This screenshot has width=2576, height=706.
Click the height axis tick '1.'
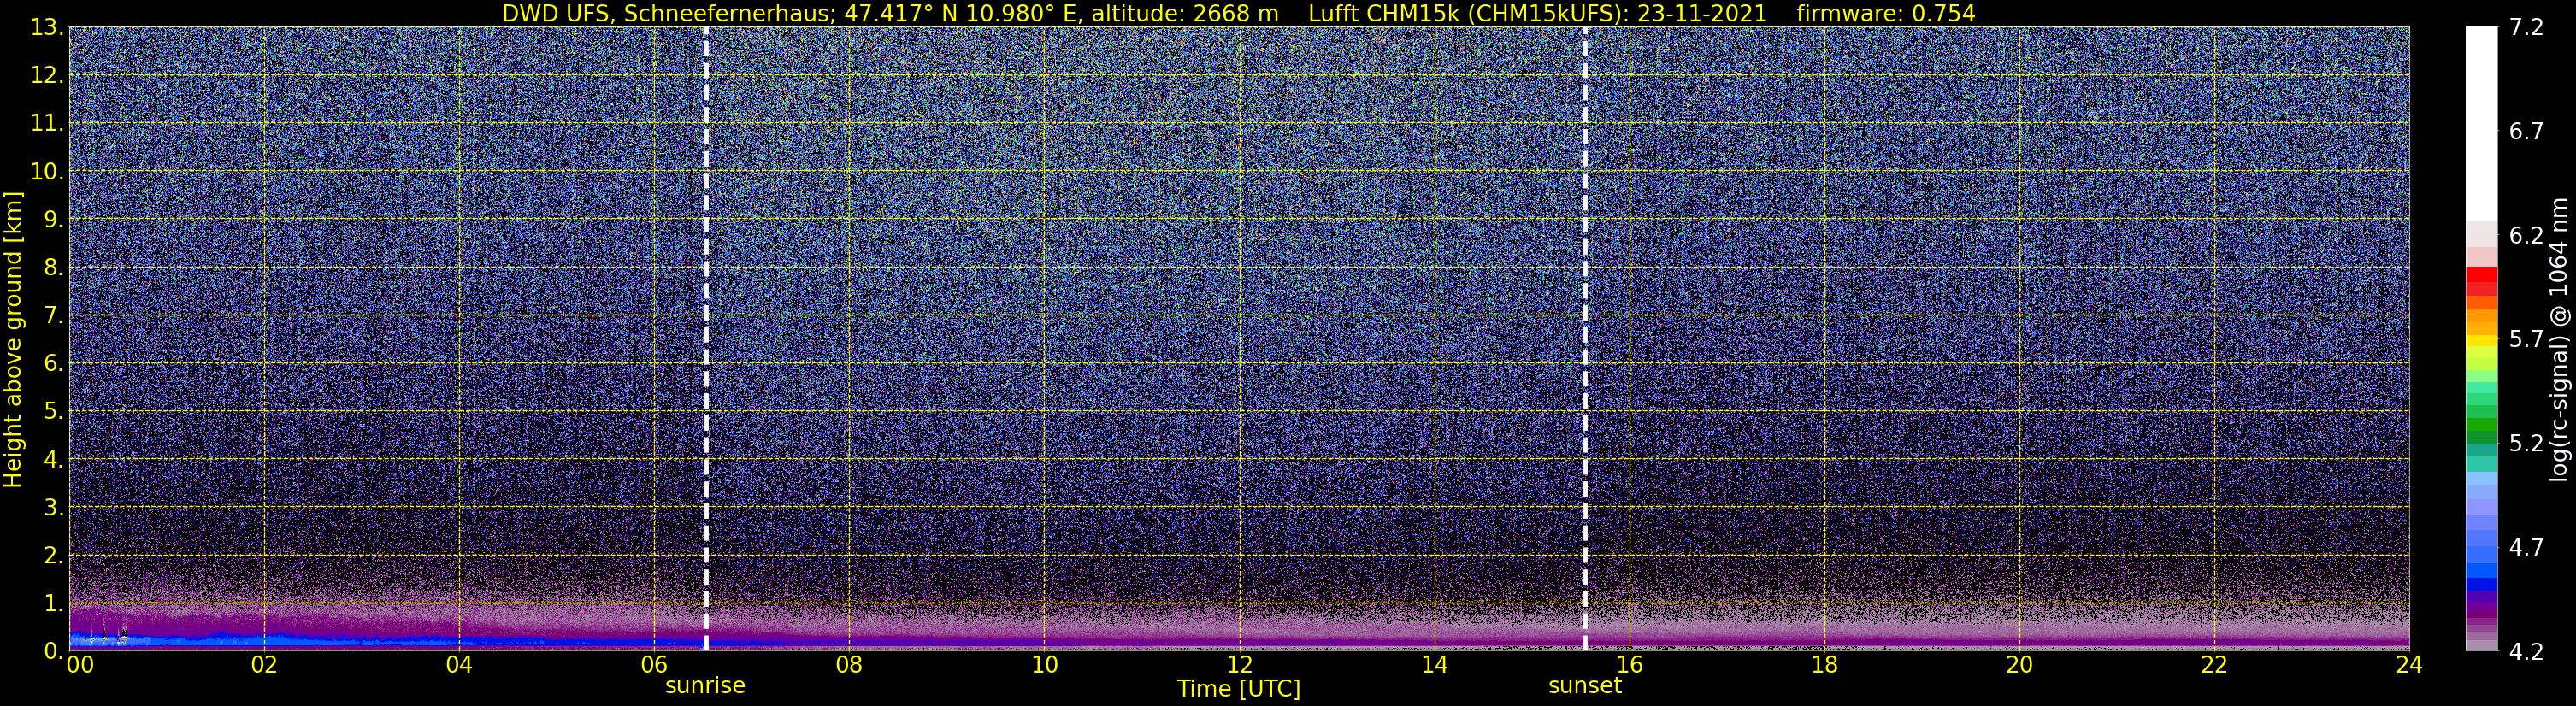(53, 604)
